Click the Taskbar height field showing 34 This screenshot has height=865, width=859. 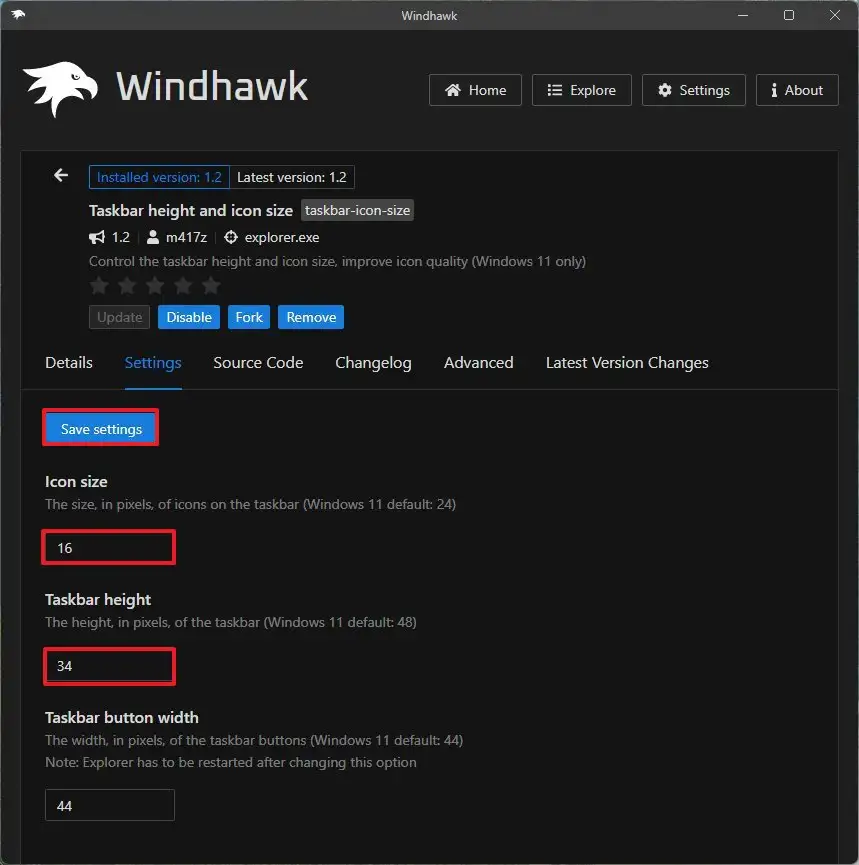109,666
